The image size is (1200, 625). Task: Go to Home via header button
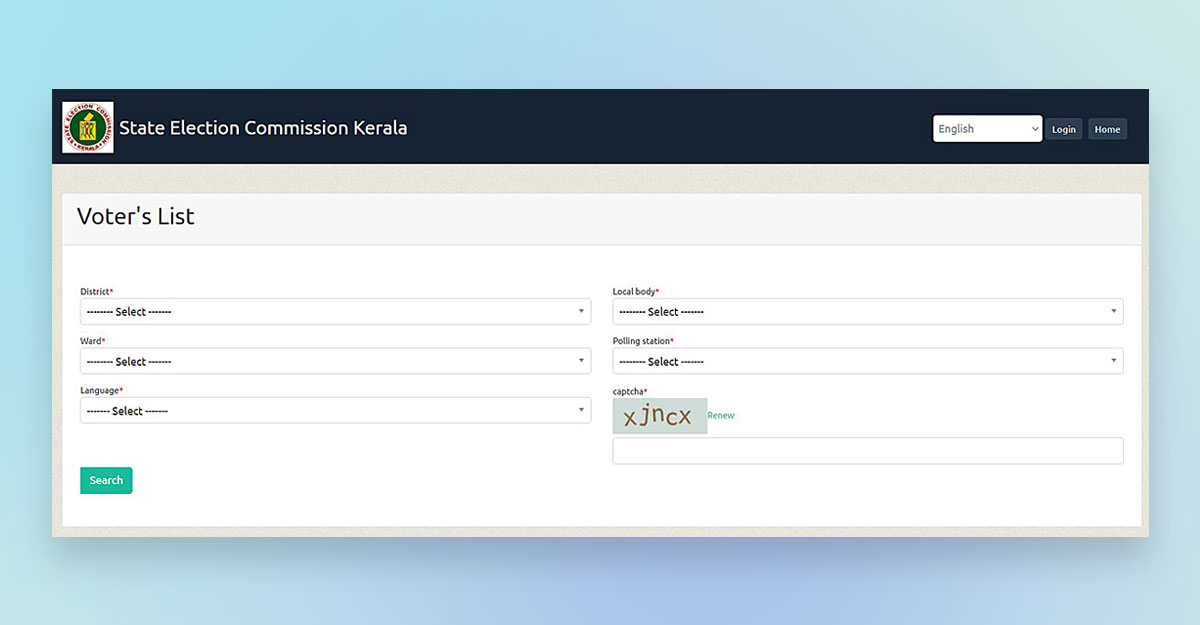1107,129
